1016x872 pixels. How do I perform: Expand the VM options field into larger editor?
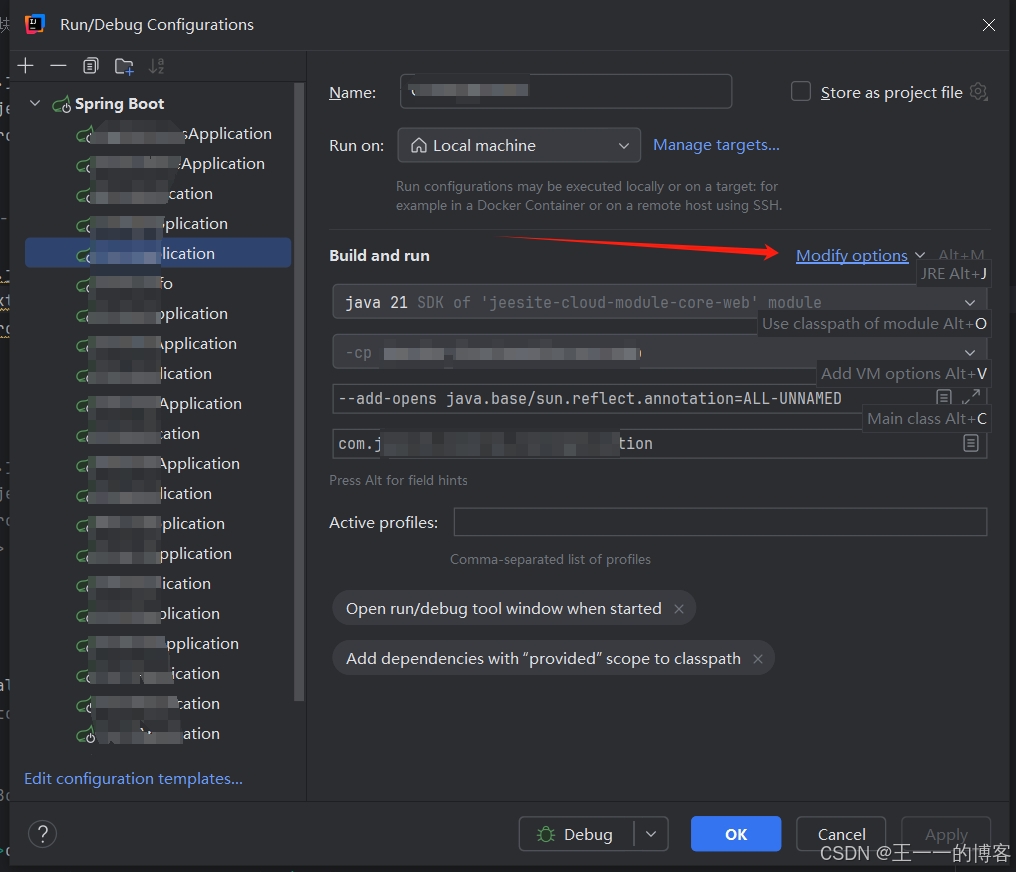point(969,397)
